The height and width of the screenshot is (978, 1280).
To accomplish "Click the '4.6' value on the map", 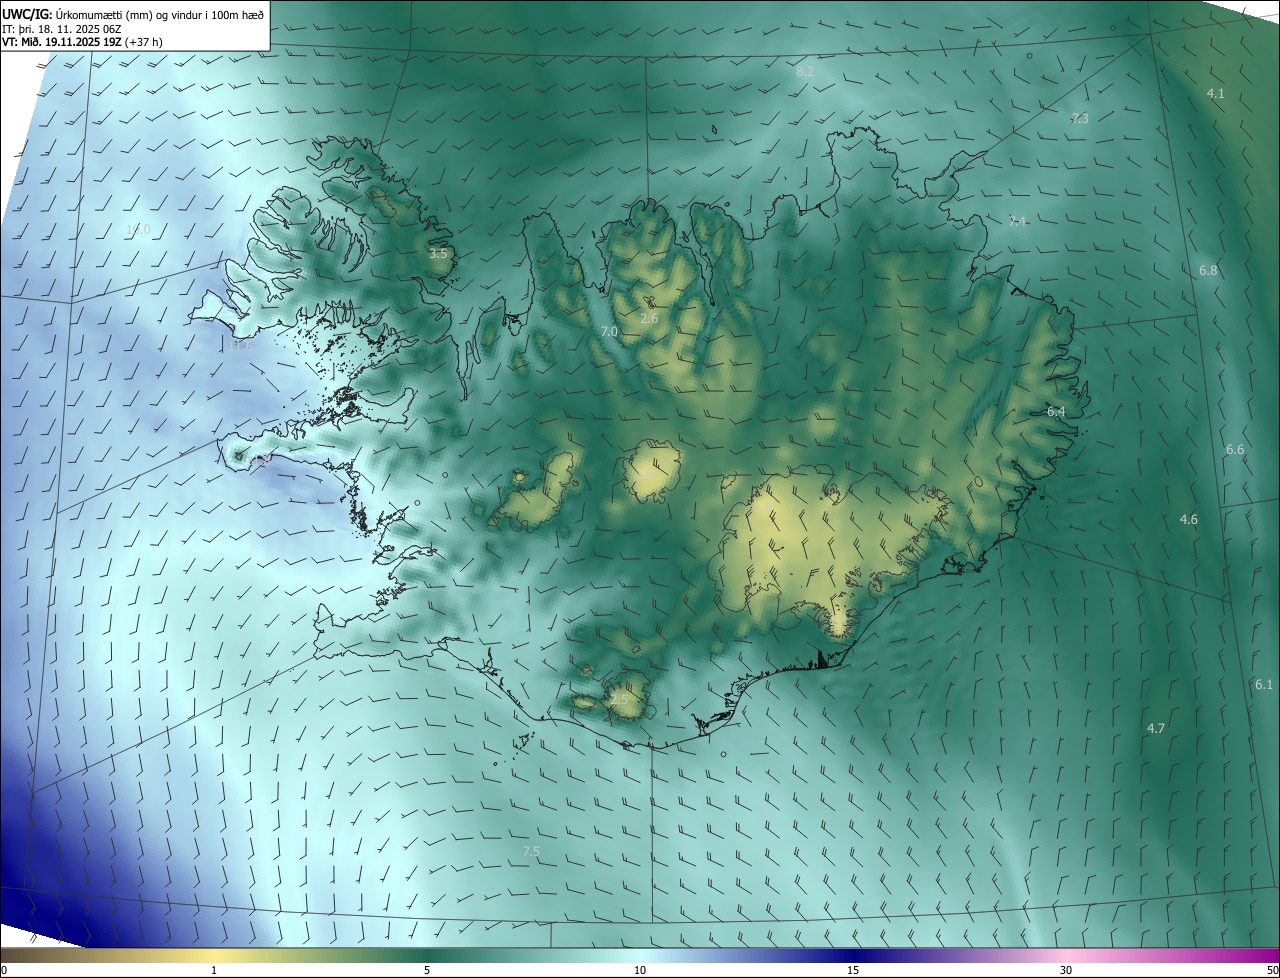I will tap(1188, 520).
